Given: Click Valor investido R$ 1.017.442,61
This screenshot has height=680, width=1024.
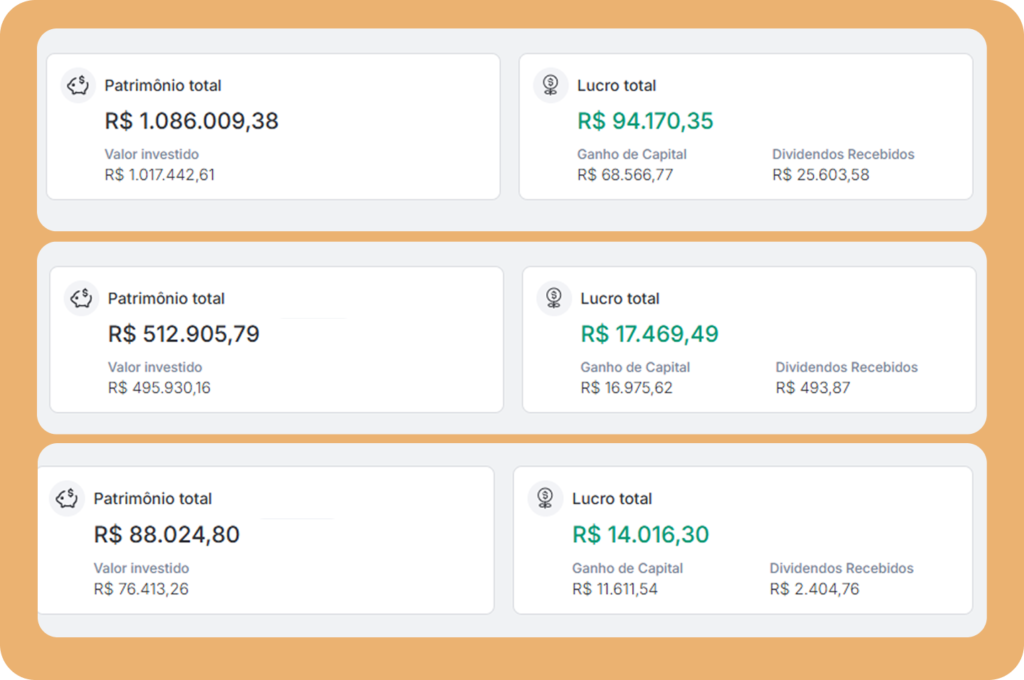Looking at the screenshot, I should click(x=159, y=174).
